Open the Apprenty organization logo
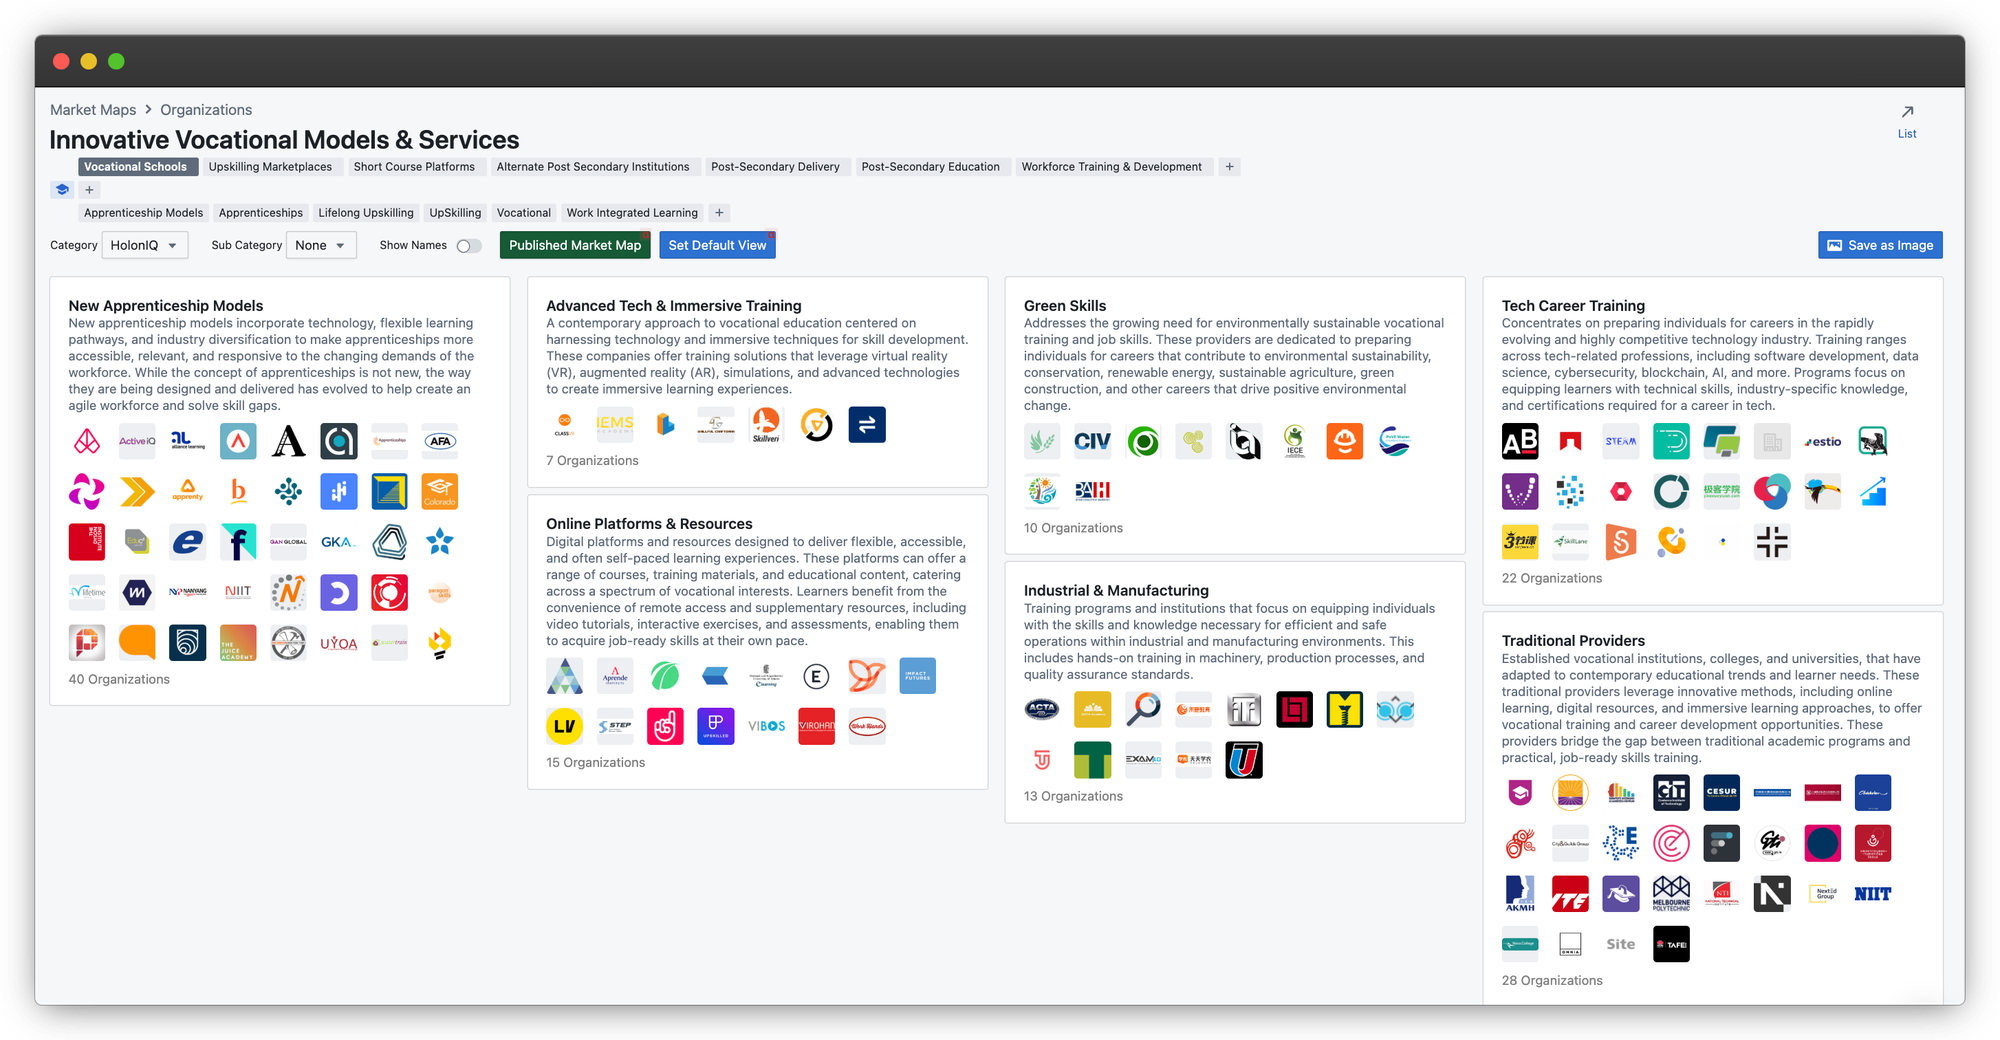2000x1040 pixels. coord(188,492)
